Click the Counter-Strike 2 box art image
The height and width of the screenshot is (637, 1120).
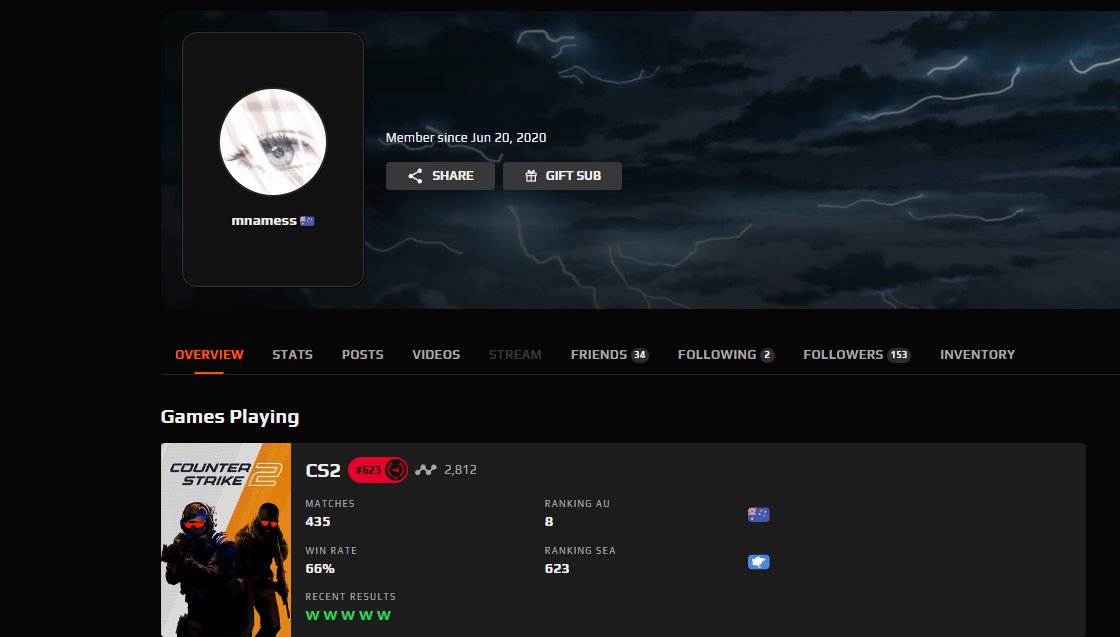pos(225,539)
